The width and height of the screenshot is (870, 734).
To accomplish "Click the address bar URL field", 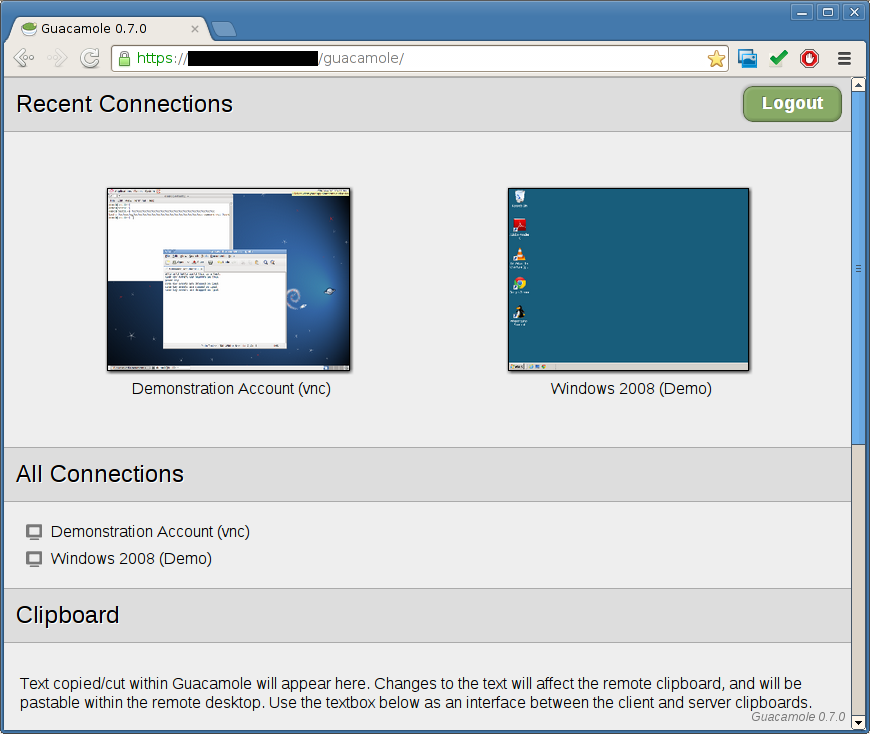I will tap(500, 59).
